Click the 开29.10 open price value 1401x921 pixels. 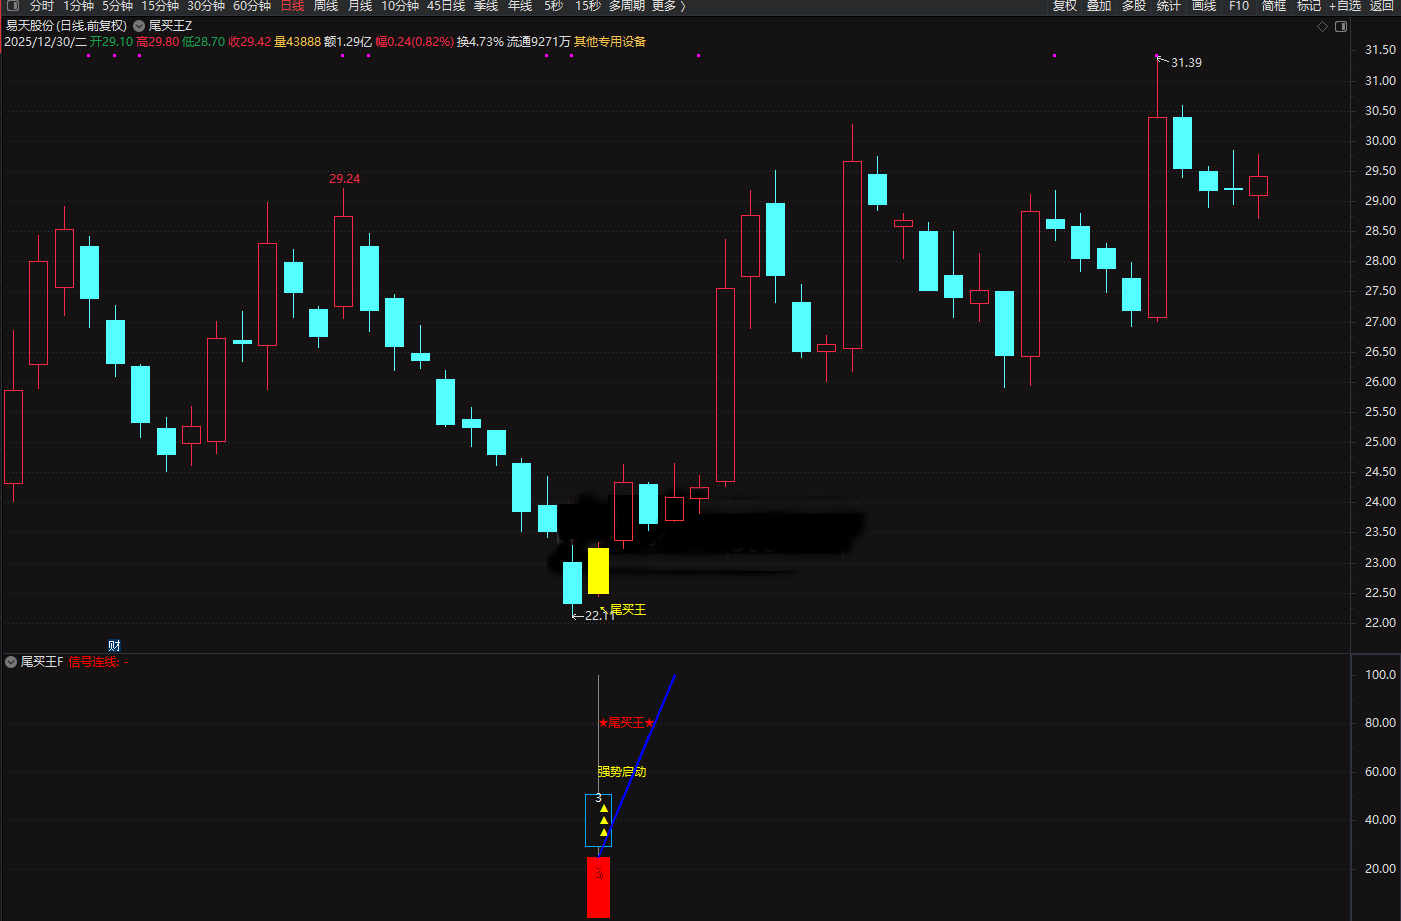(111, 42)
